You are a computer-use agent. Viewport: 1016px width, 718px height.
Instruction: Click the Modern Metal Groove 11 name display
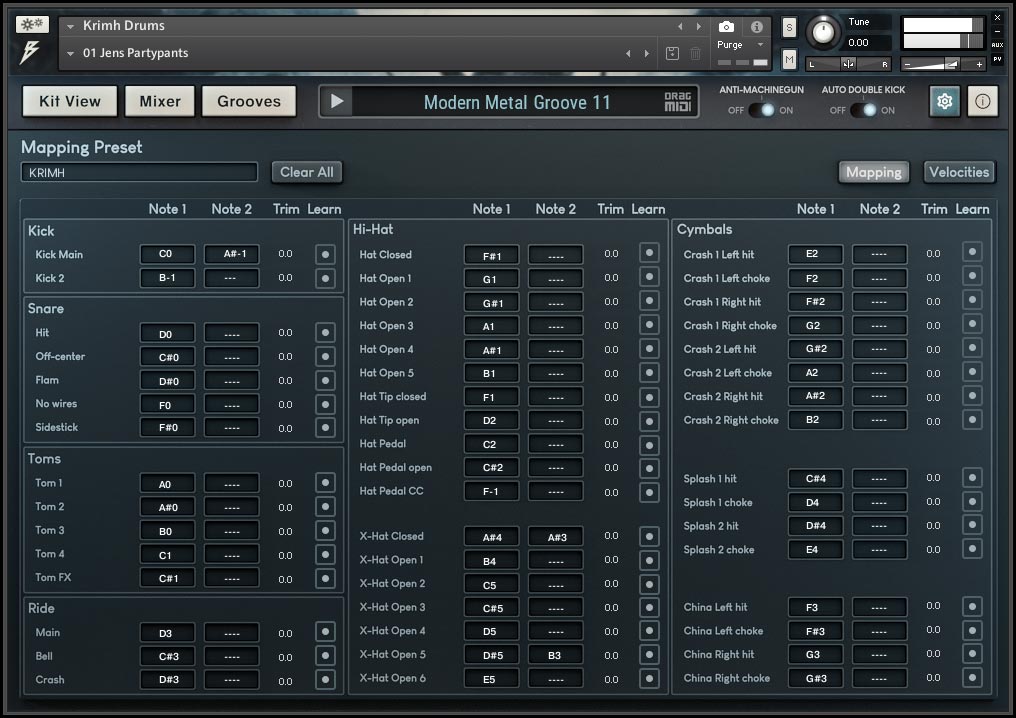click(516, 102)
